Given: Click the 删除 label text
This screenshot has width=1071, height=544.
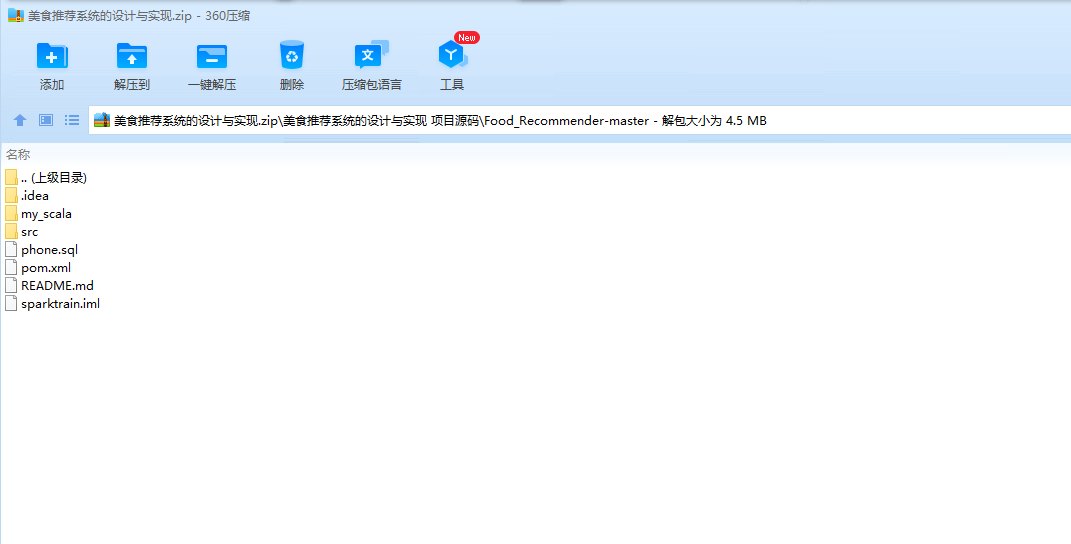Looking at the screenshot, I should 292,85.
